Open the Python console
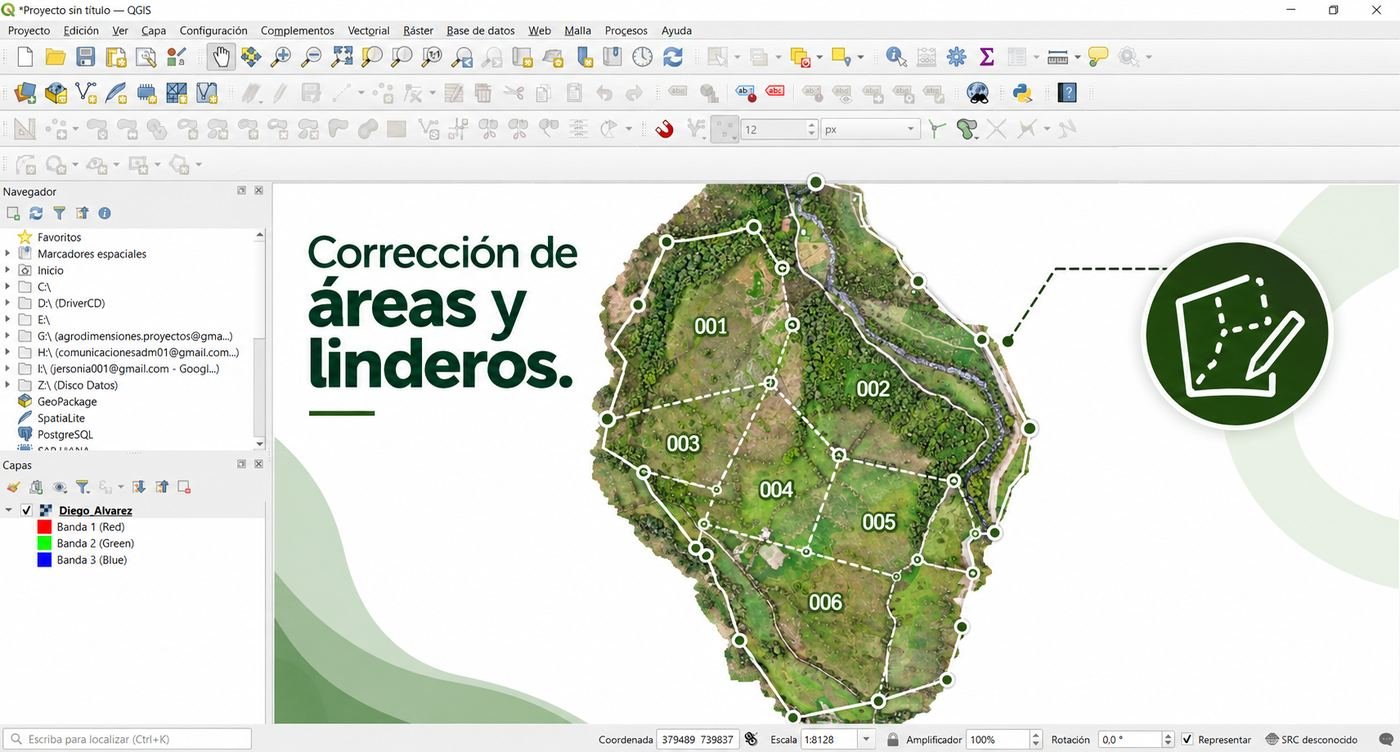Viewport: 1400px width, 752px height. 1022,93
